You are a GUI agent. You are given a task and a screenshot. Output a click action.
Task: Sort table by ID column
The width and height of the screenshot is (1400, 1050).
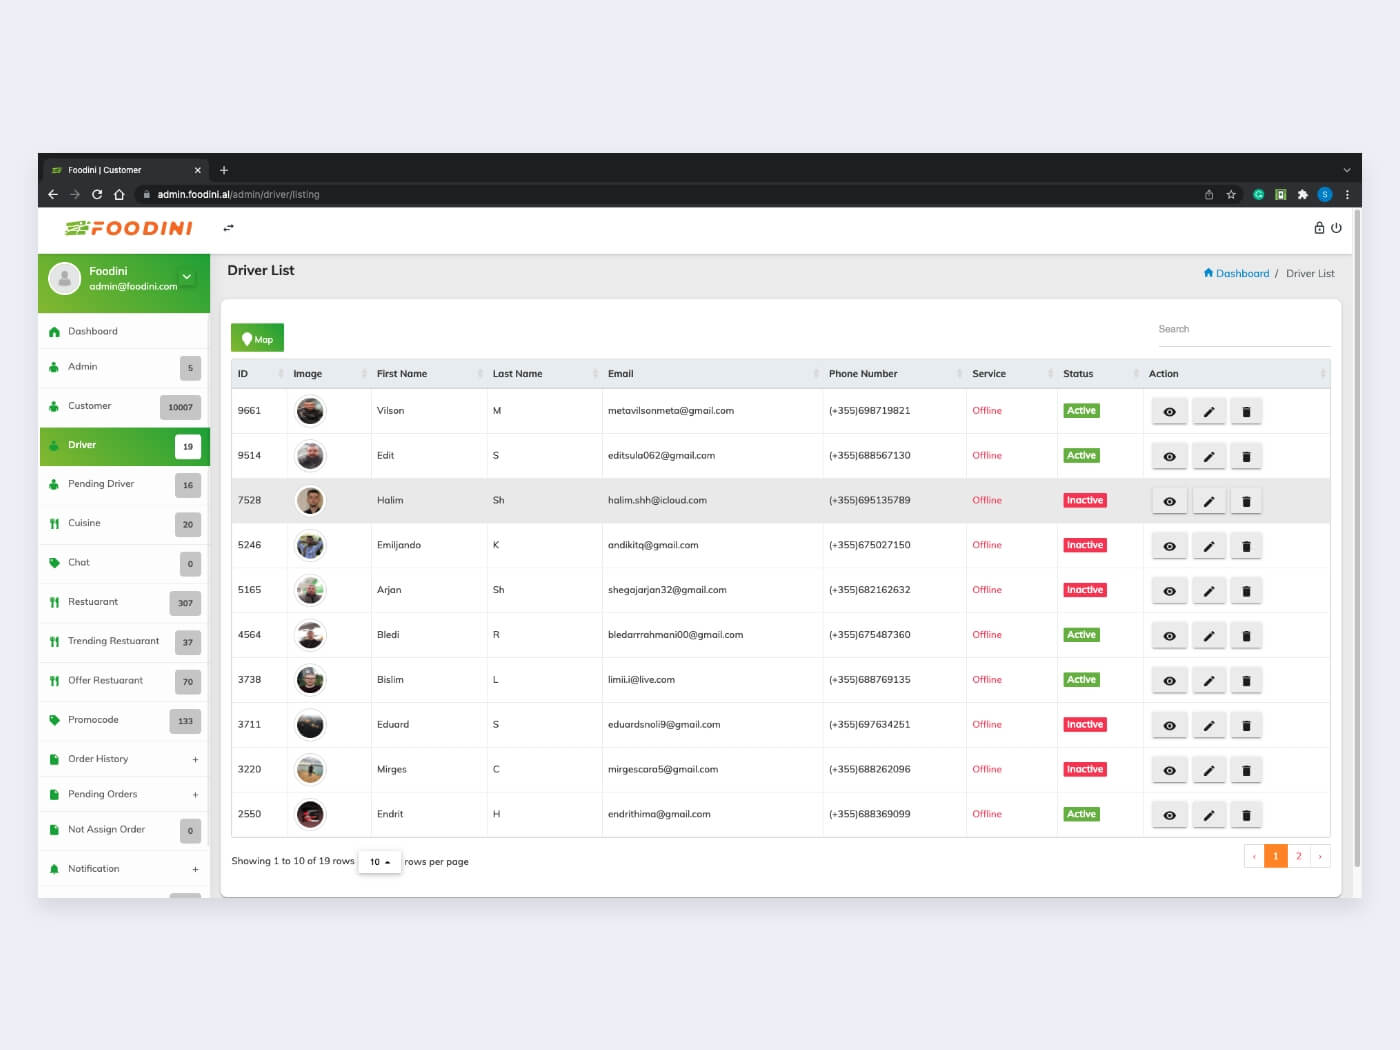coord(259,374)
